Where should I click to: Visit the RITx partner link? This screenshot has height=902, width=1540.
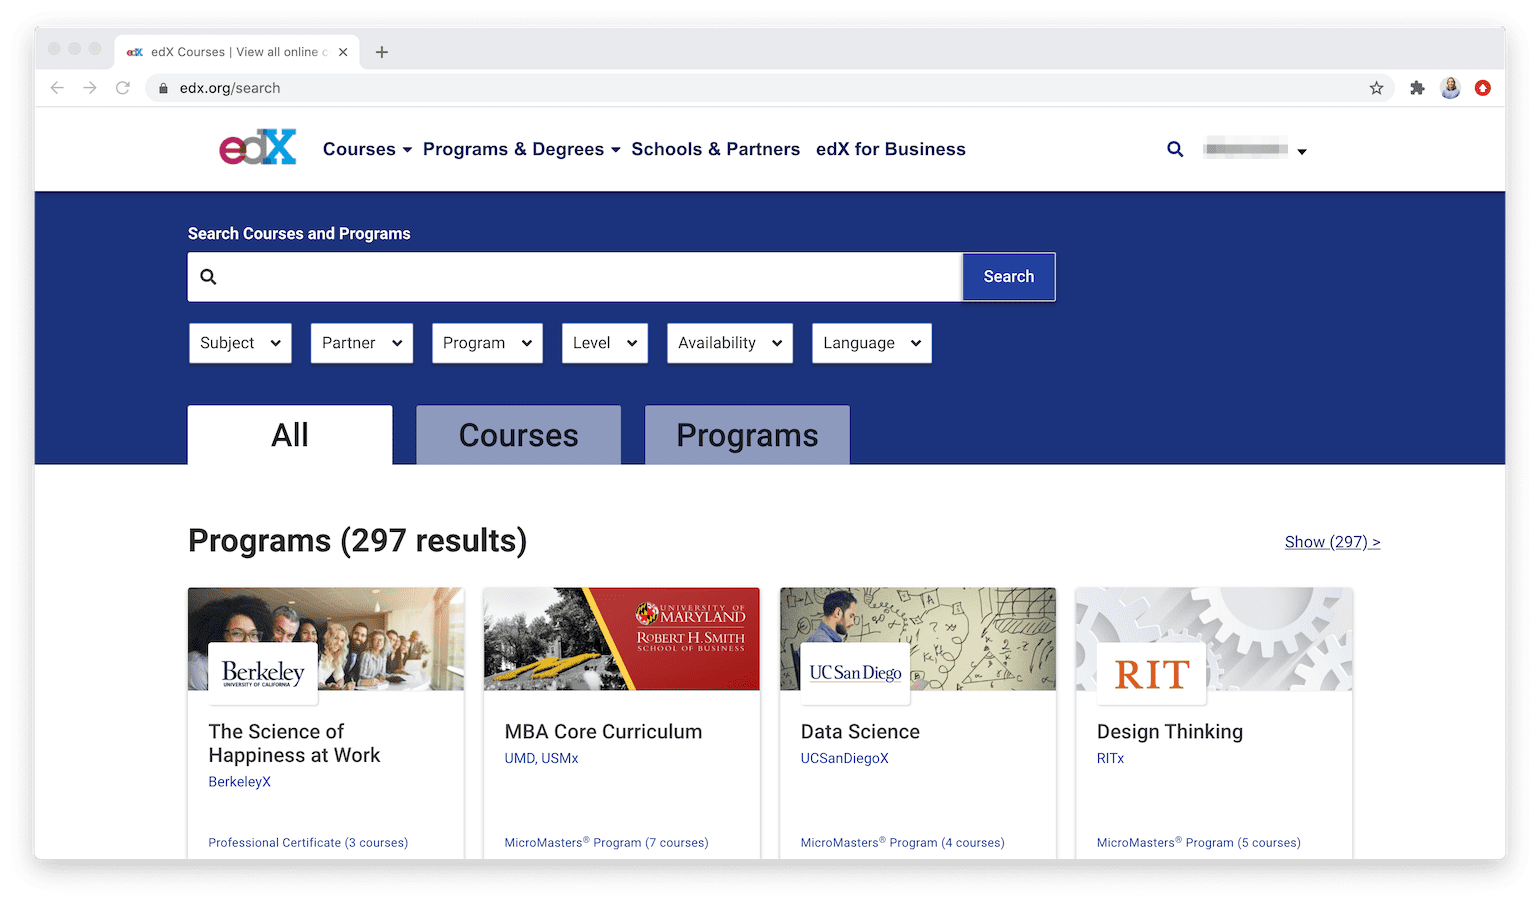click(x=1110, y=758)
